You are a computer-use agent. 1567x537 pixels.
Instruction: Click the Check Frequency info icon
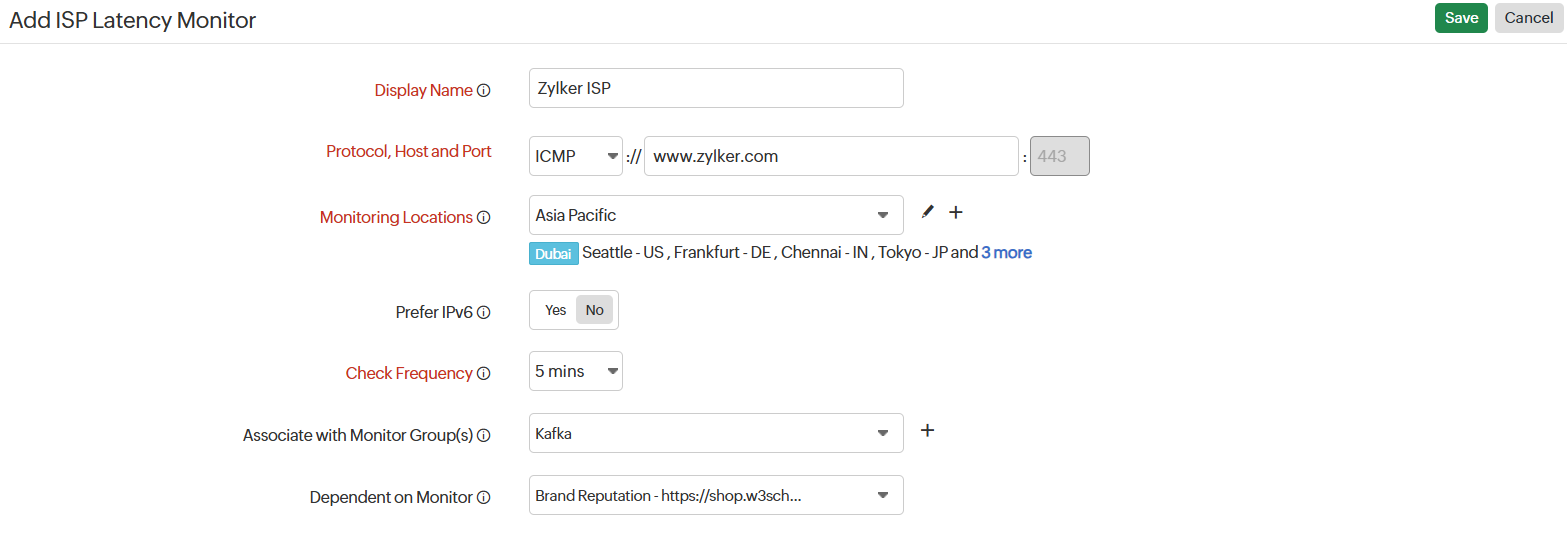point(484,373)
